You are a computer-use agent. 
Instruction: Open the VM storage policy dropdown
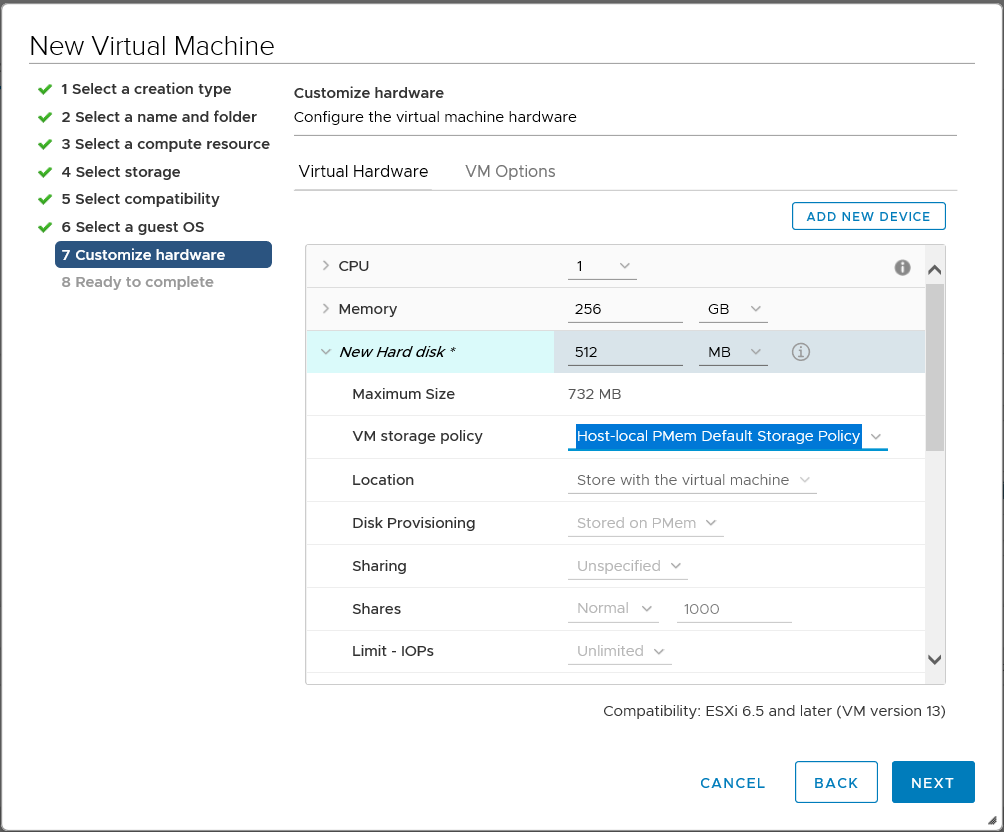tap(727, 437)
